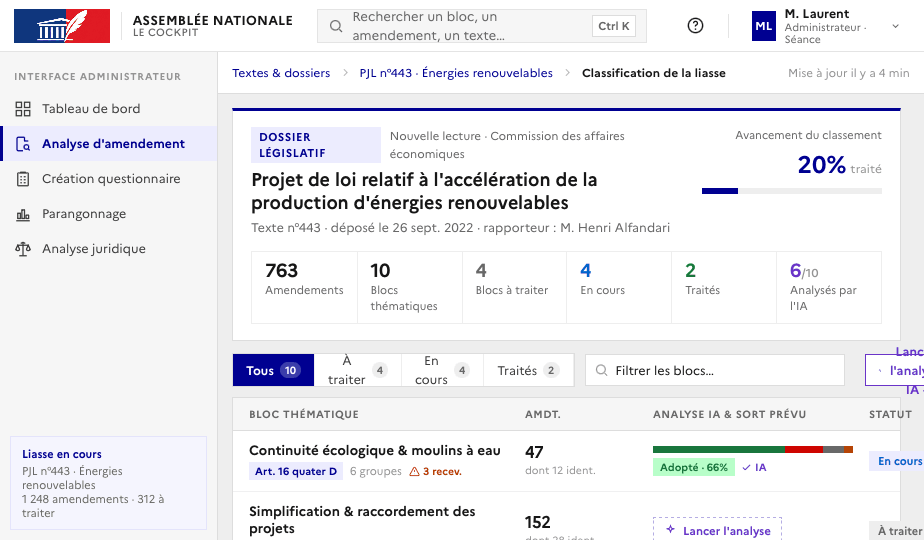Click the En cours status on first row

pyautogui.click(x=897, y=461)
